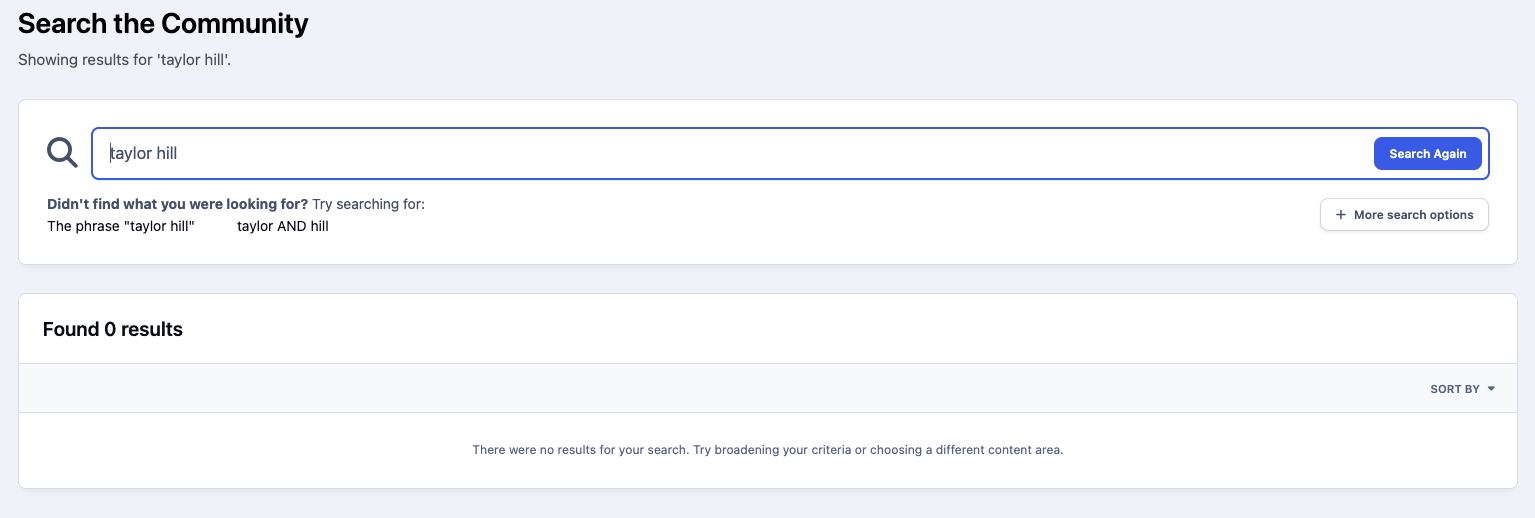Click the no results for your search message
Image resolution: width=1535 pixels, height=518 pixels.
coord(767,450)
